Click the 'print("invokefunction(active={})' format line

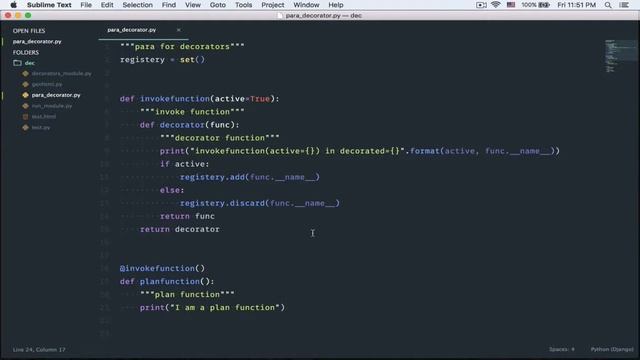[x=360, y=151]
